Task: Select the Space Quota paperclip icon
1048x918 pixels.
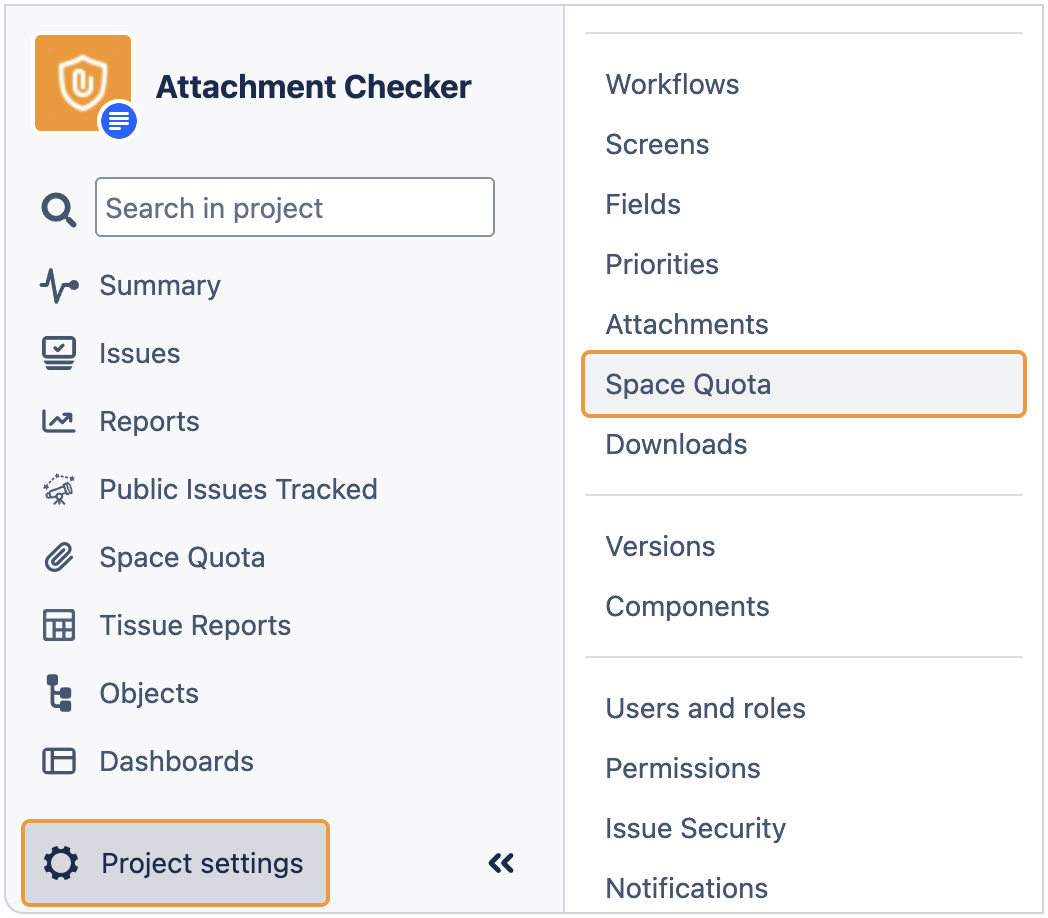Action: tap(59, 557)
